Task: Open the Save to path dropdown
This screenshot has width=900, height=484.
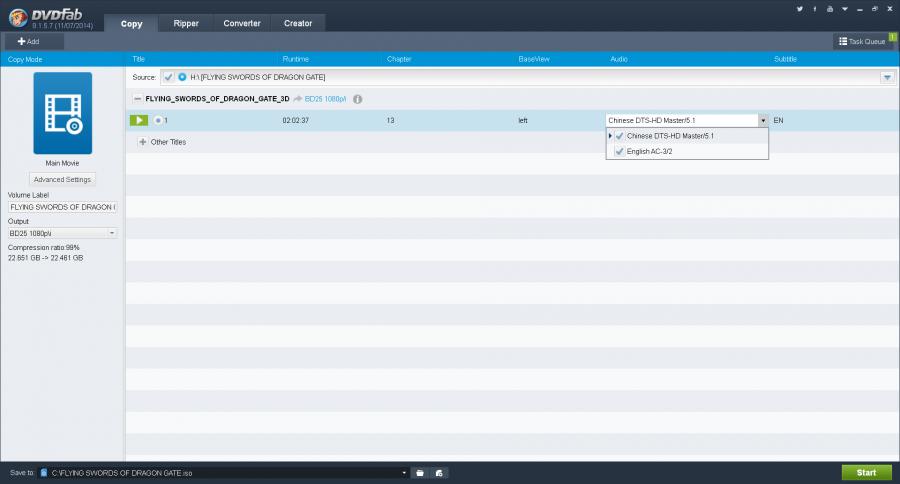Action: [x=404, y=473]
